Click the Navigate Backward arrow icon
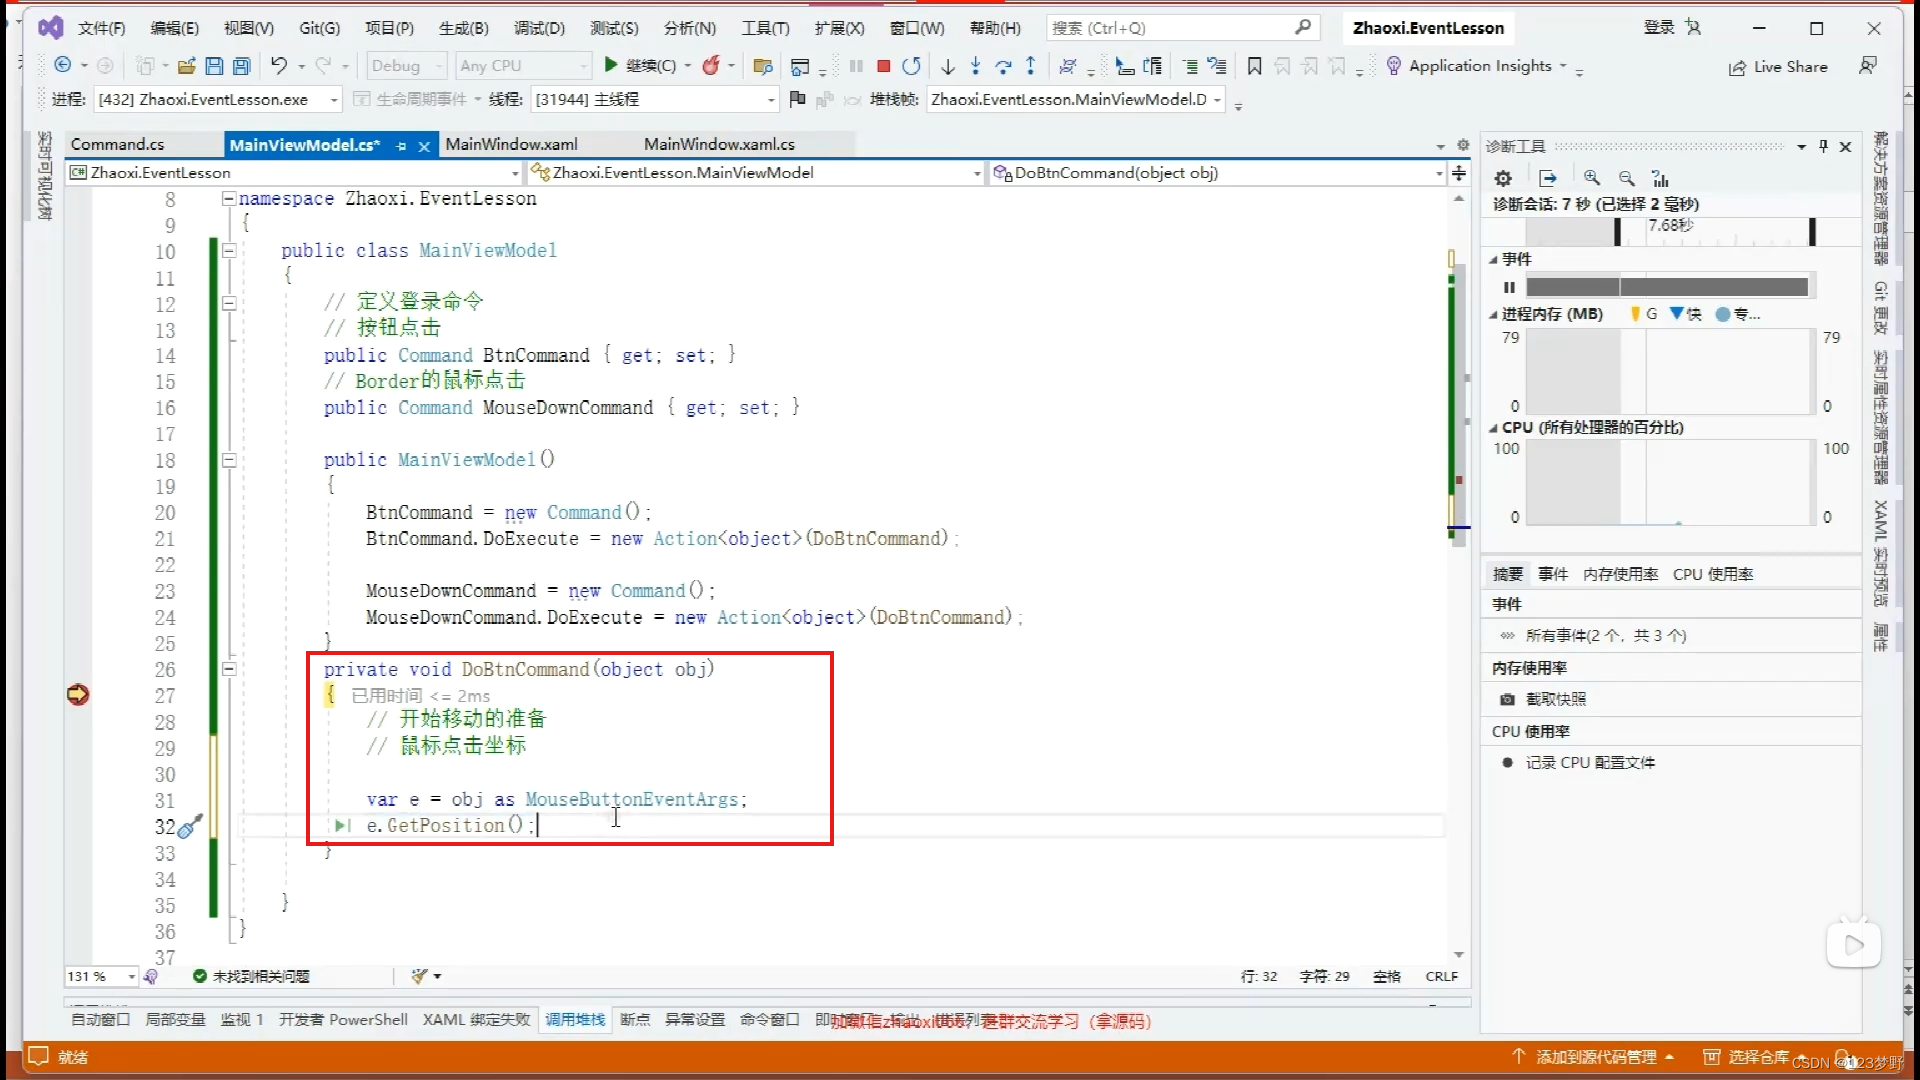1920x1080 pixels. pos(63,66)
